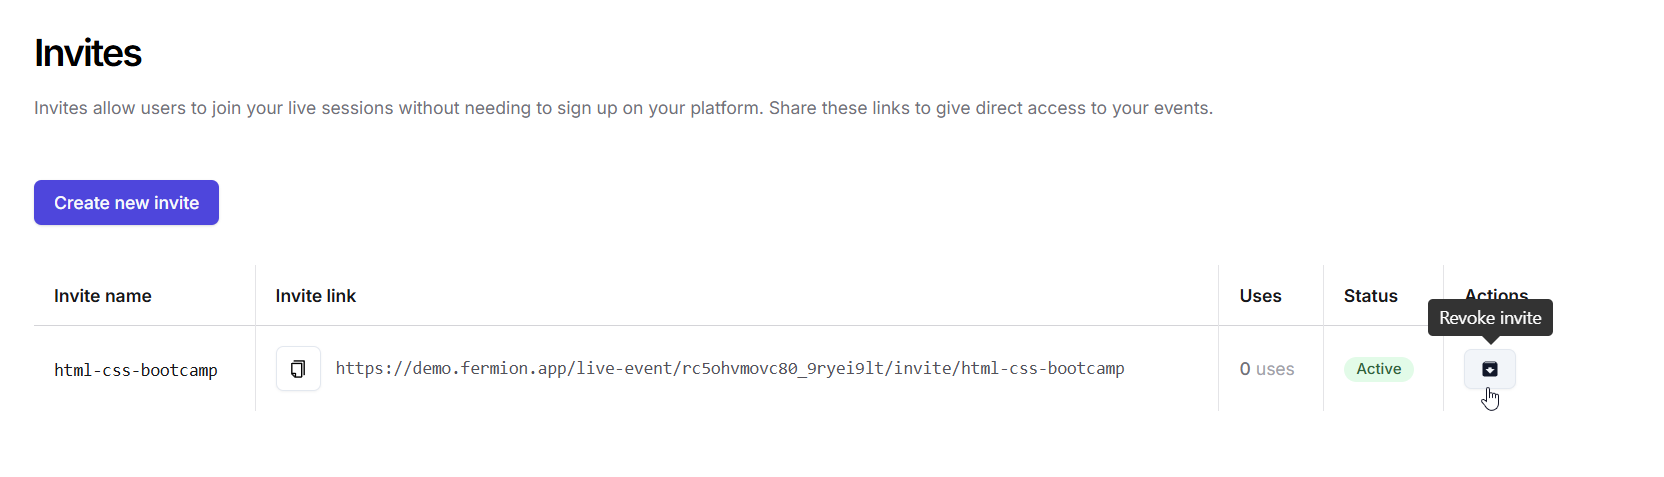Click the Invites page heading
Image resolution: width=1664 pixels, height=477 pixels.
pos(88,53)
